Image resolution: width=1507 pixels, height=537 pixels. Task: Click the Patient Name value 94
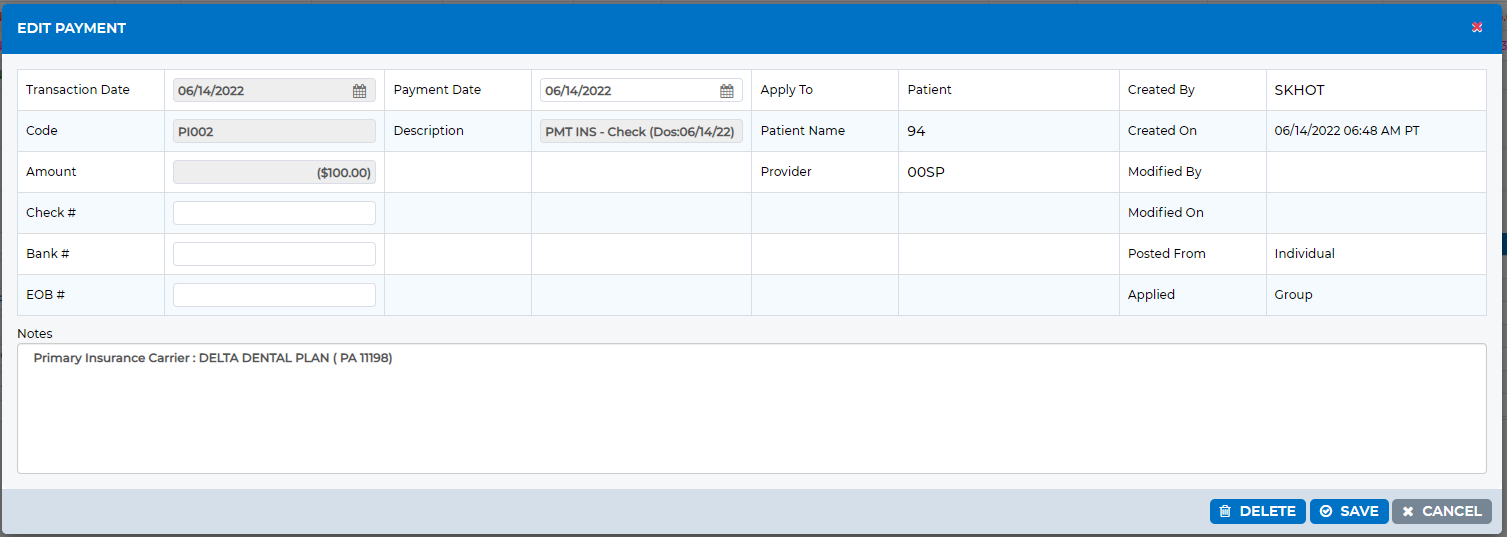click(x=916, y=131)
